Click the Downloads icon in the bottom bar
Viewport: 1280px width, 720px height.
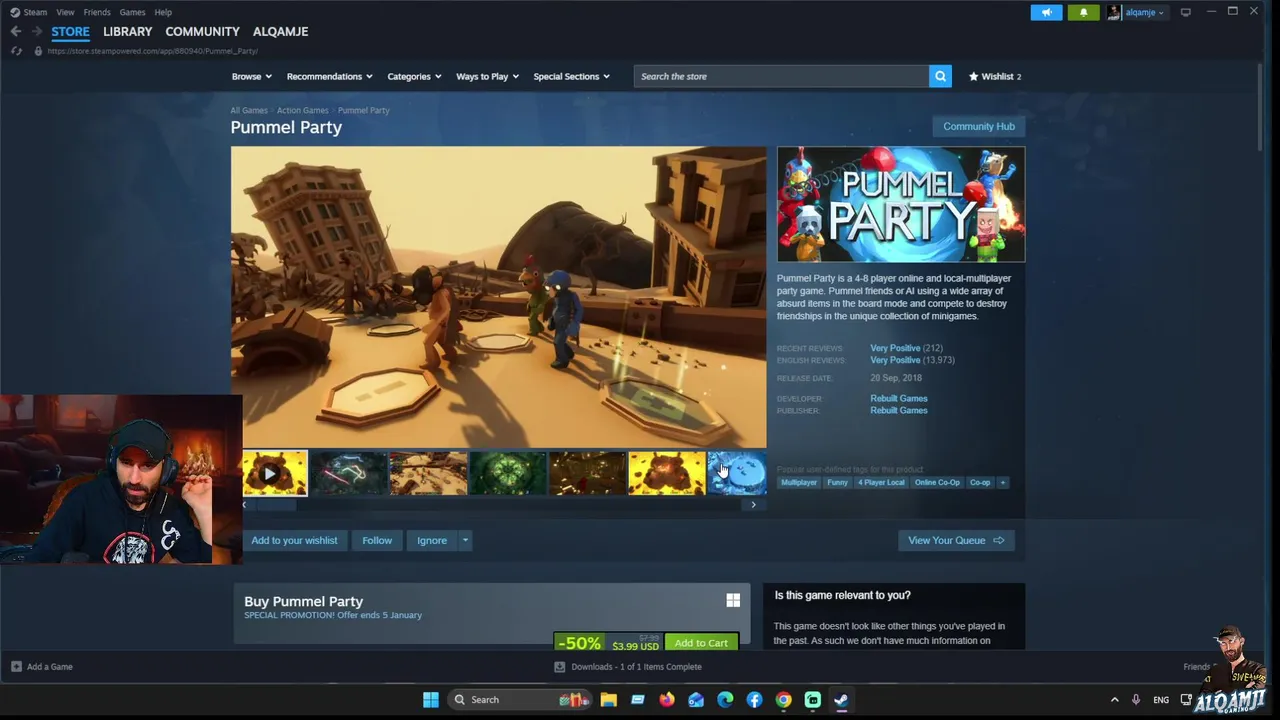[560, 666]
